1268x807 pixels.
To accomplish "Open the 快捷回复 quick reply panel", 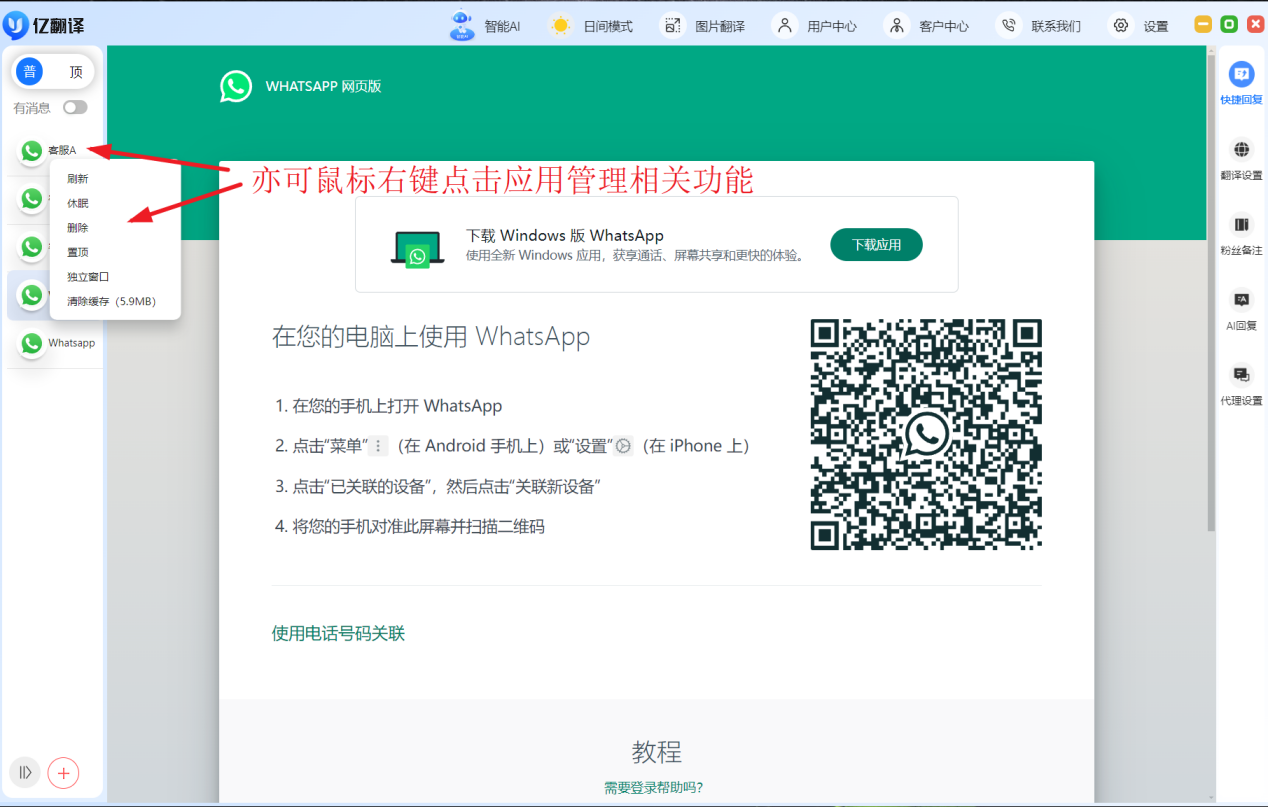I will click(1240, 85).
